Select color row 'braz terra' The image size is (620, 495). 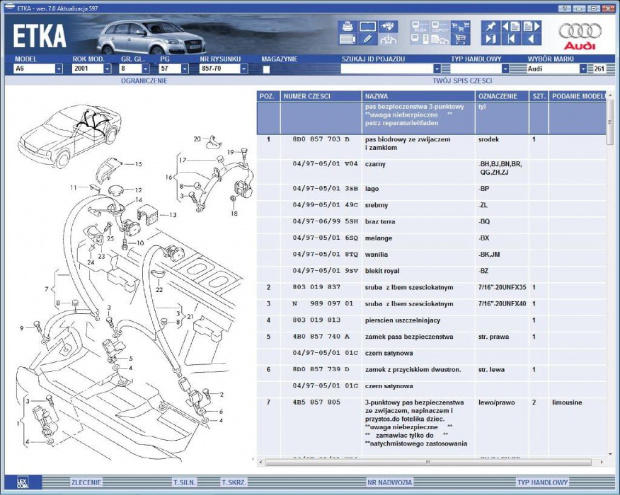click(431, 221)
